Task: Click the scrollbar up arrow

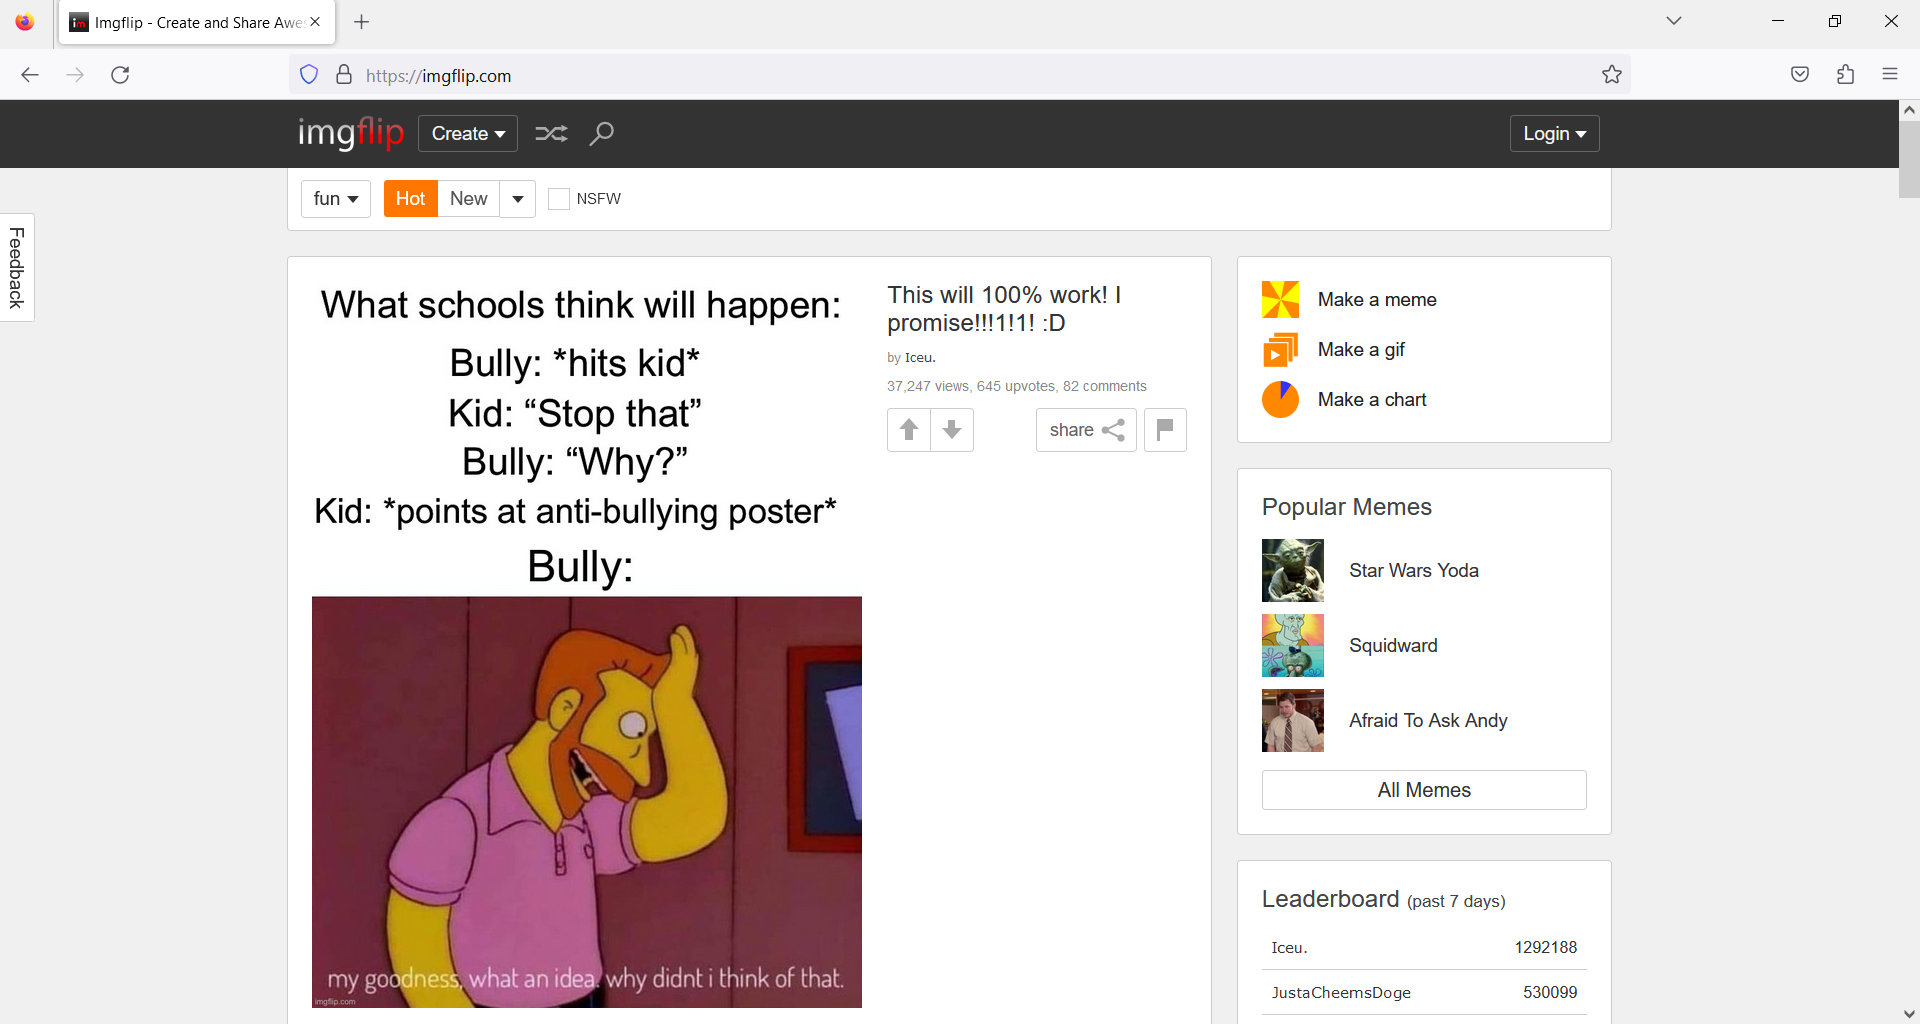Action: 1909,110
